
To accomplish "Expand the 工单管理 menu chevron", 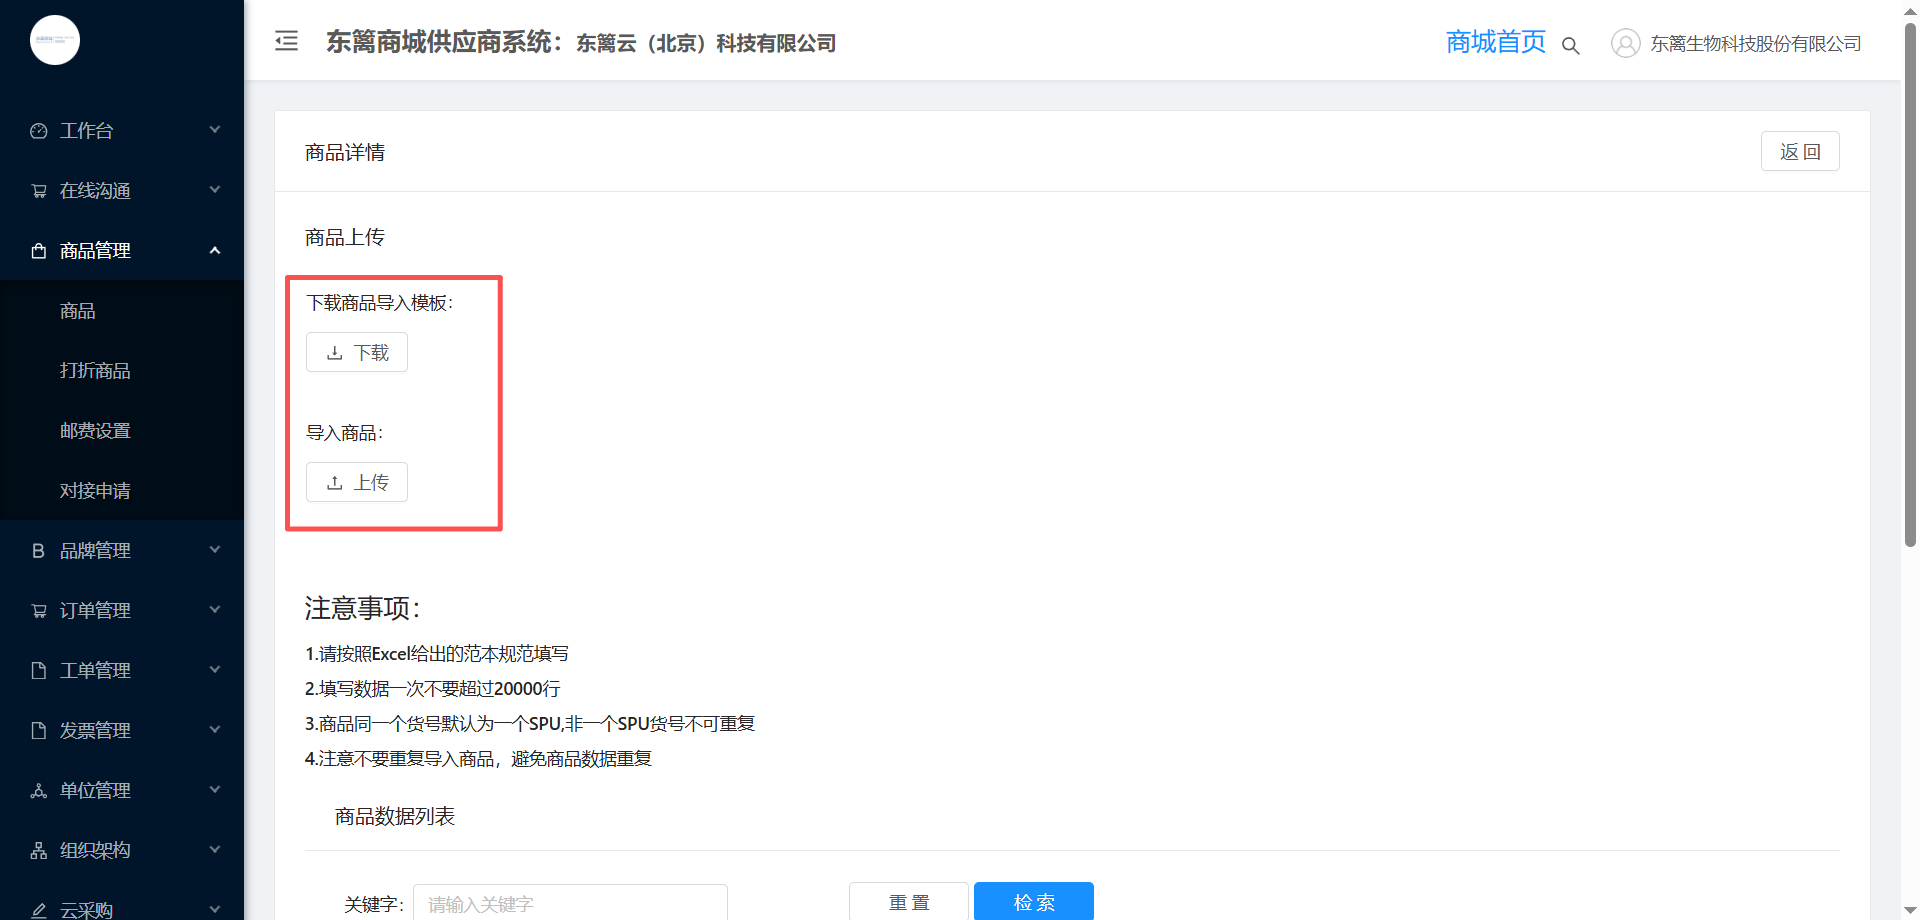I will click(215, 670).
